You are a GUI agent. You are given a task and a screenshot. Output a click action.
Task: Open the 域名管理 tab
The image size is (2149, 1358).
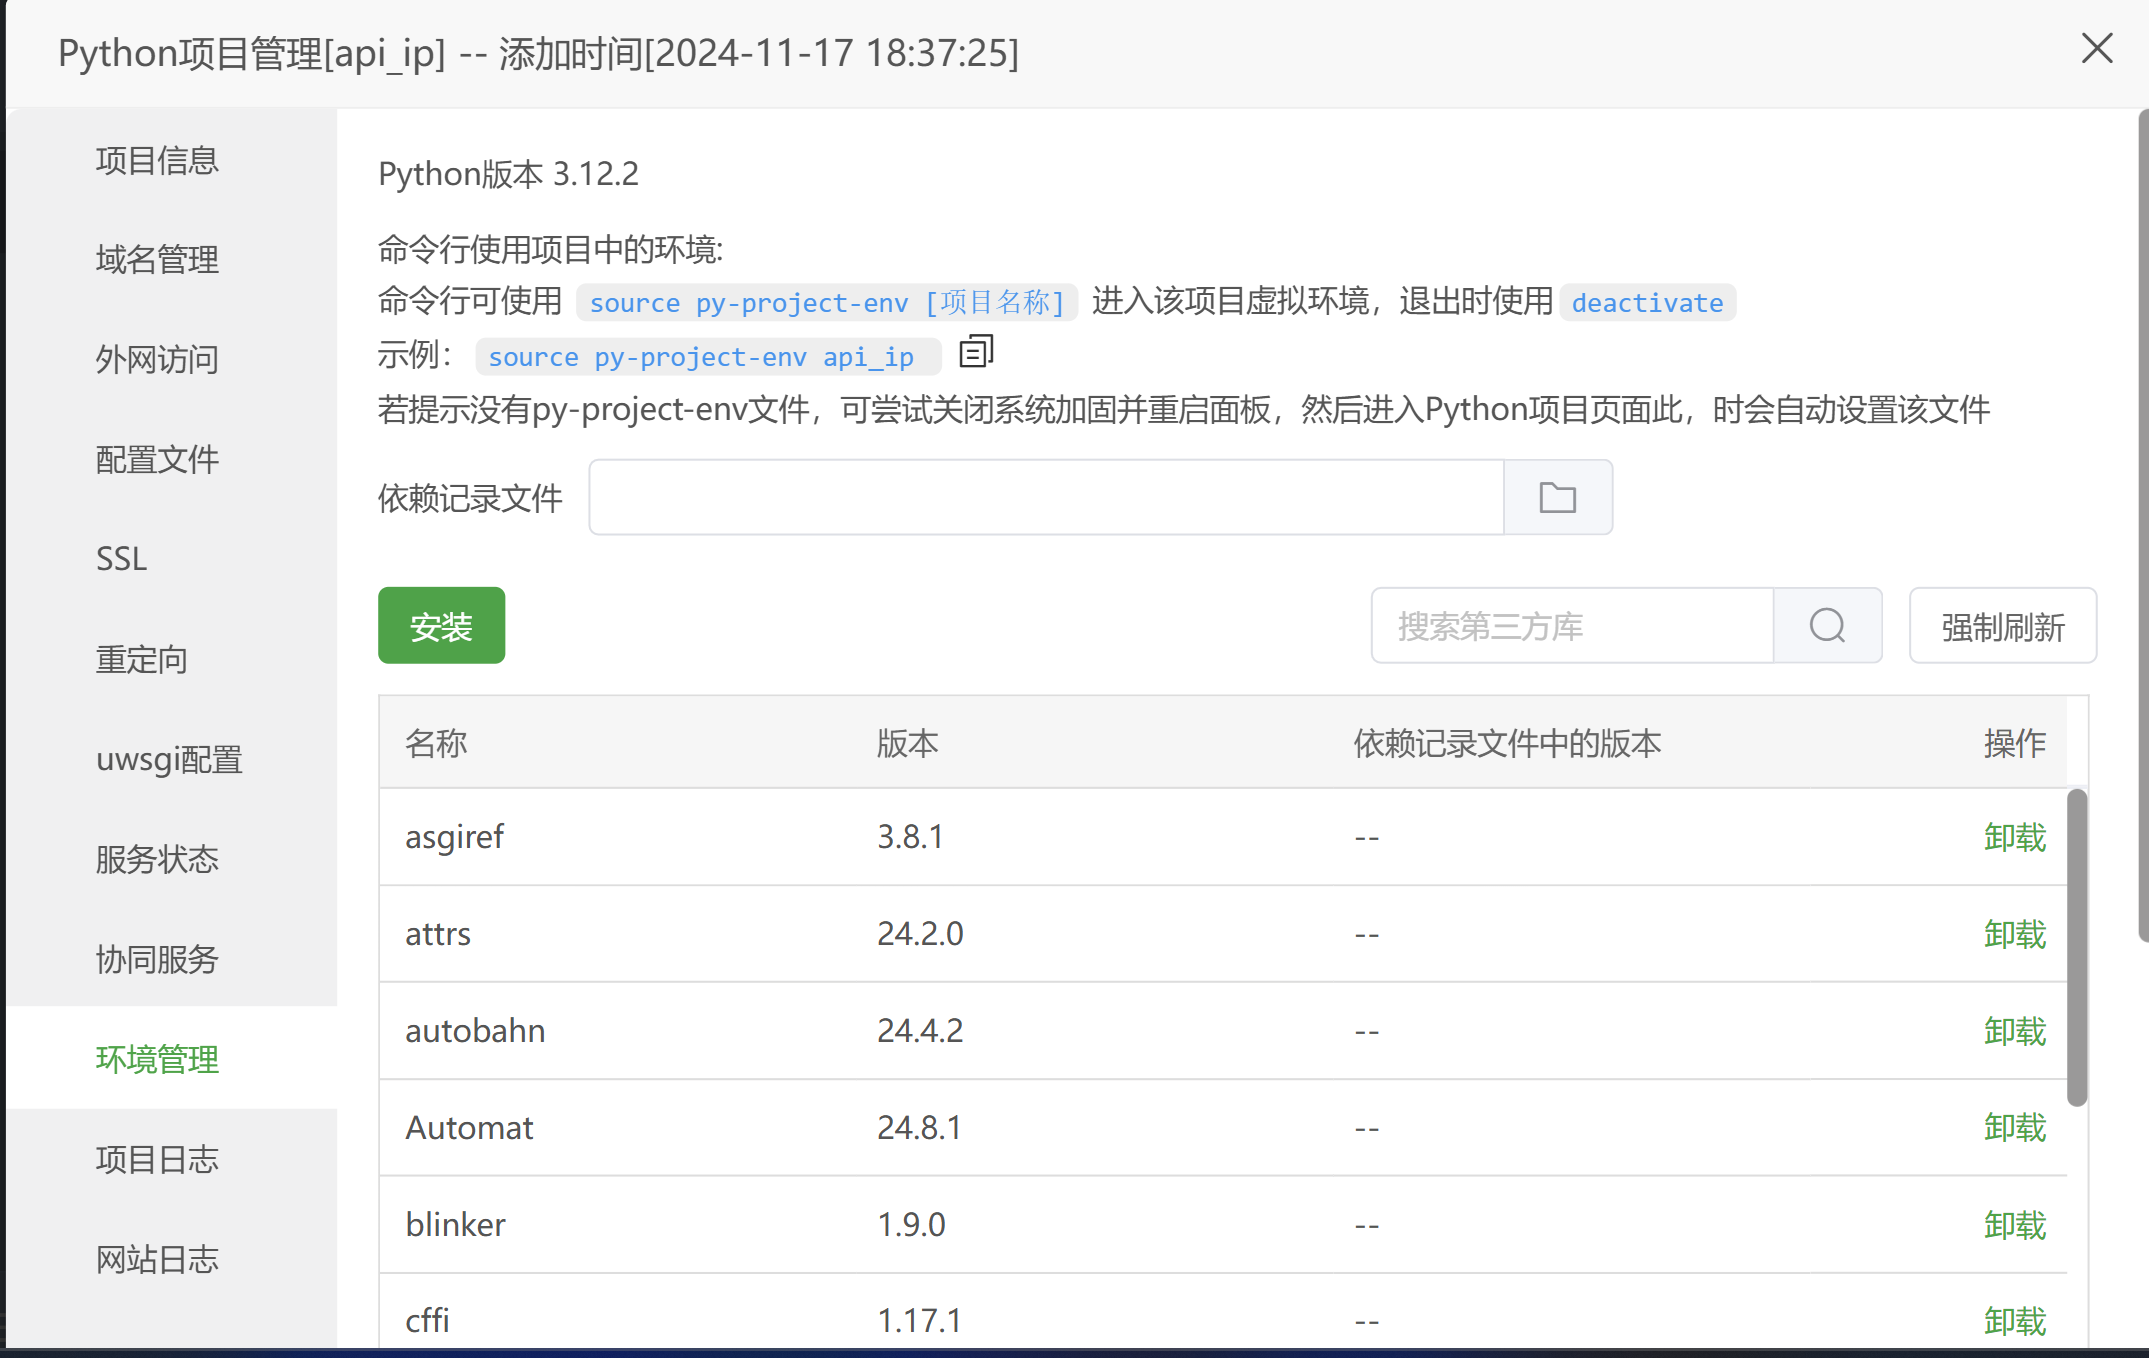click(x=157, y=260)
